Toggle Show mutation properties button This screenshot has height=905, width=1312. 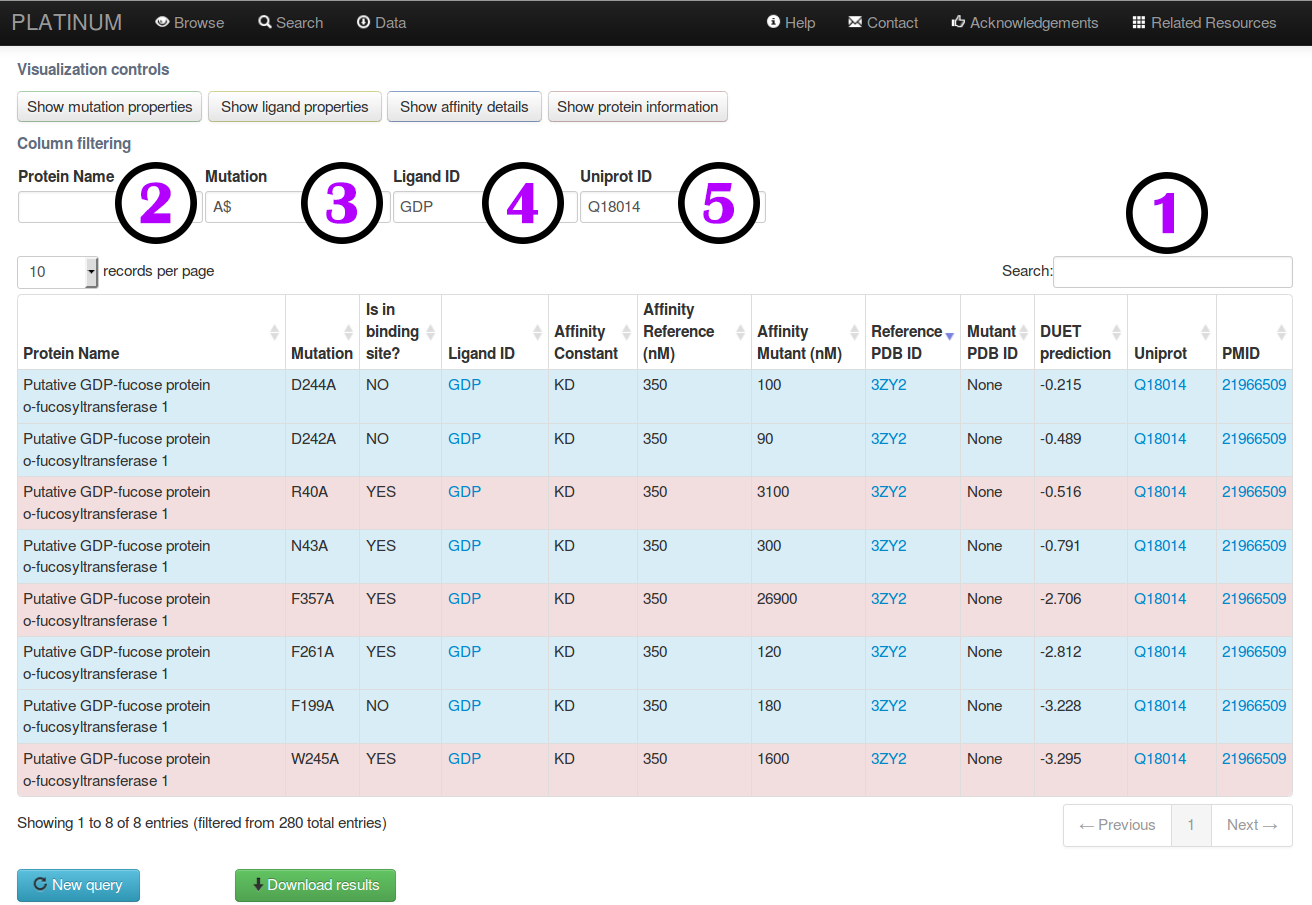110,107
